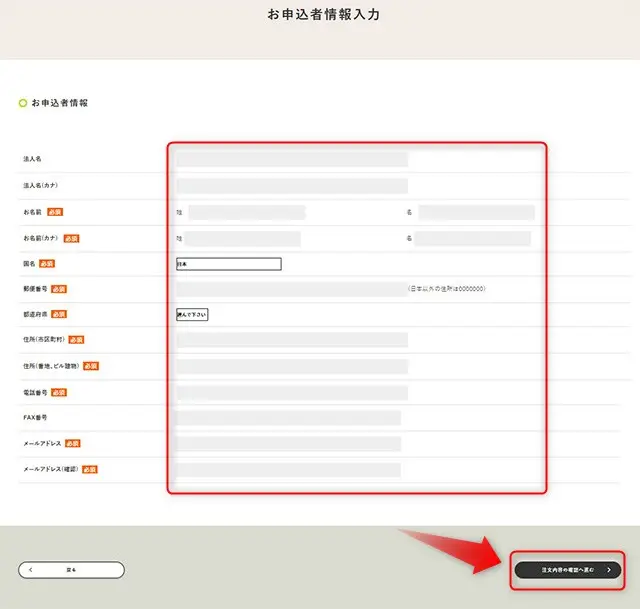Click the left chevron on 戻る button
The height and width of the screenshot is (609, 640).
(31, 570)
